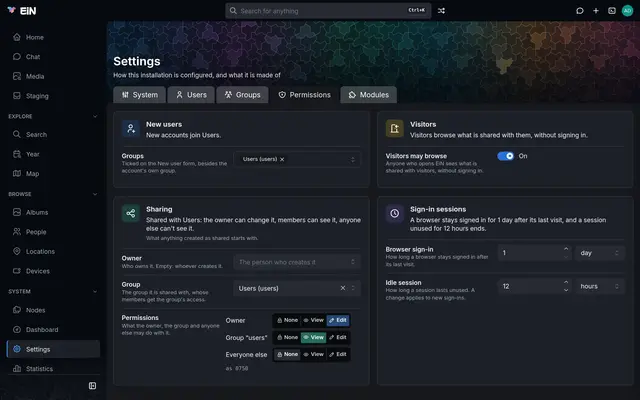The width and height of the screenshot is (640, 400).
Task: Open Nodes under System
Action: tap(53, 310)
